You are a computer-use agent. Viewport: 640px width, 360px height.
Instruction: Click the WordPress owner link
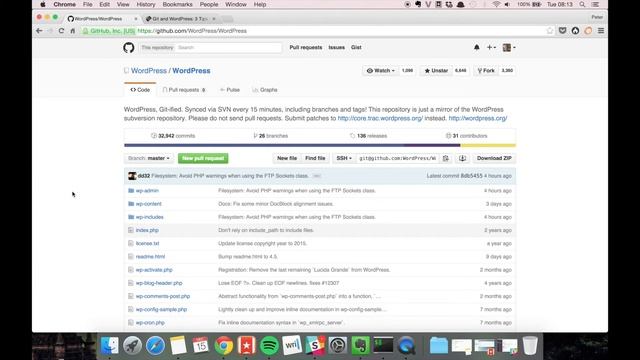(x=149, y=71)
